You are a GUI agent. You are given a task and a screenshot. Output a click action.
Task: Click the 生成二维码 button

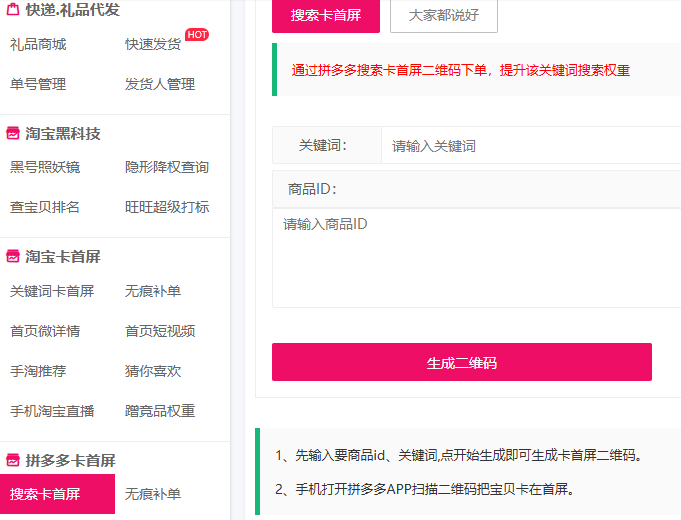[462, 362]
